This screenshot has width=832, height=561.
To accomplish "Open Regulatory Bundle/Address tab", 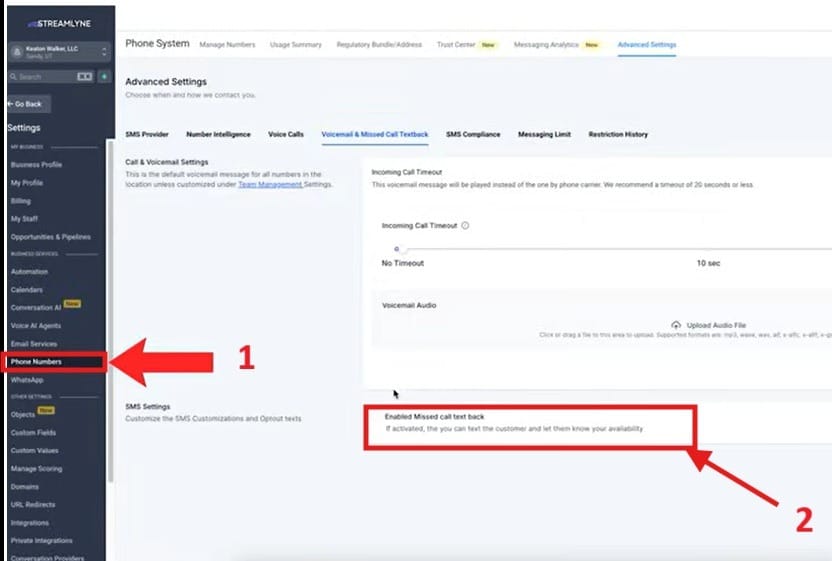I will 379,45.
